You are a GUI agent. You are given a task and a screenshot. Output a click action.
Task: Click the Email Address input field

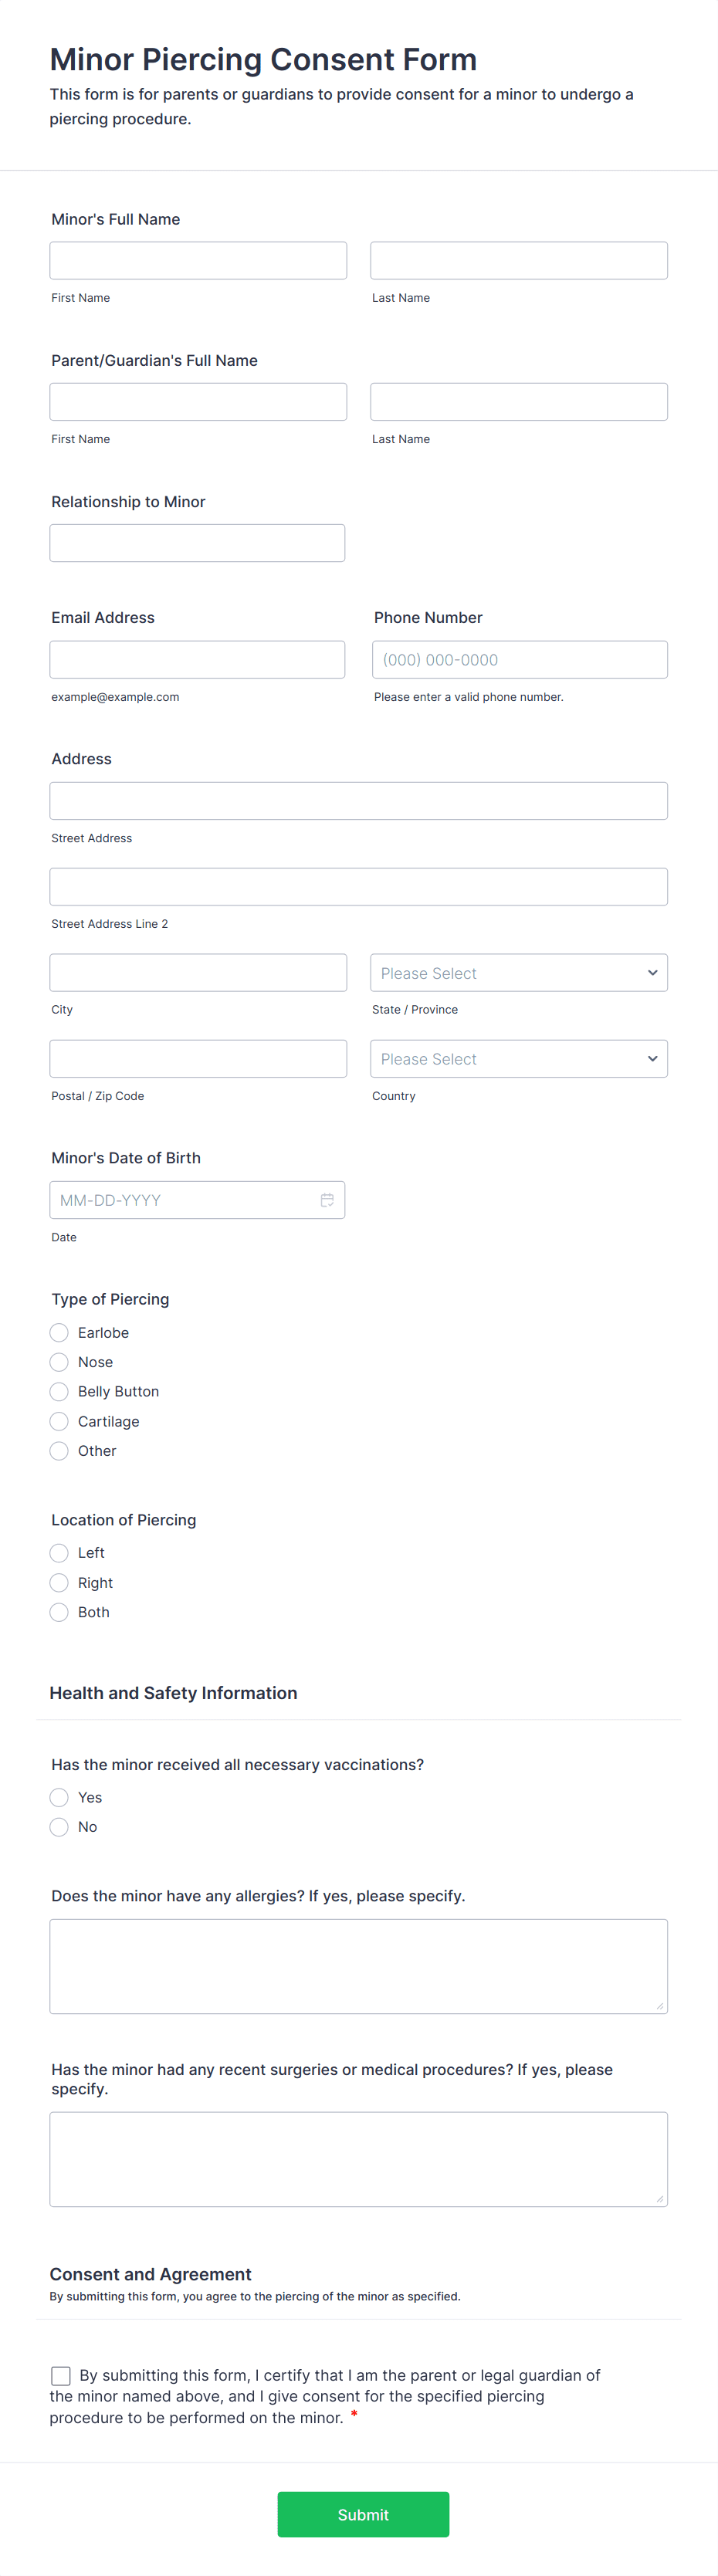point(197,658)
